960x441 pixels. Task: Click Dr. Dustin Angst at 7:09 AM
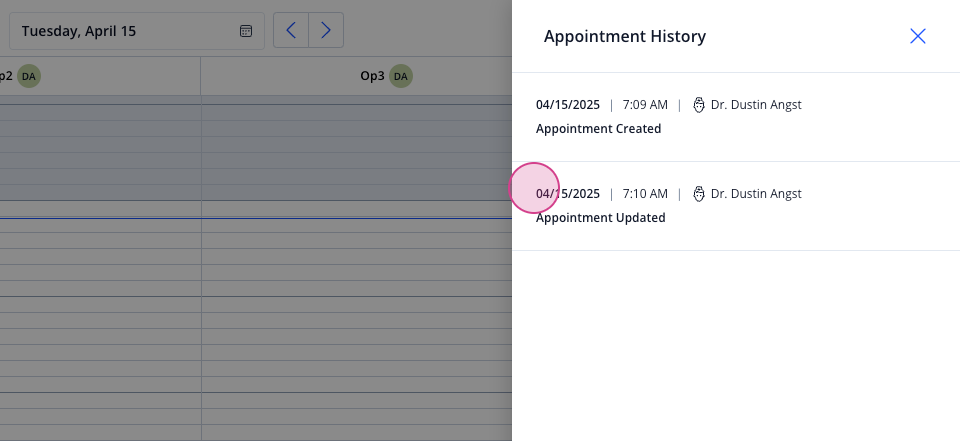coord(756,105)
